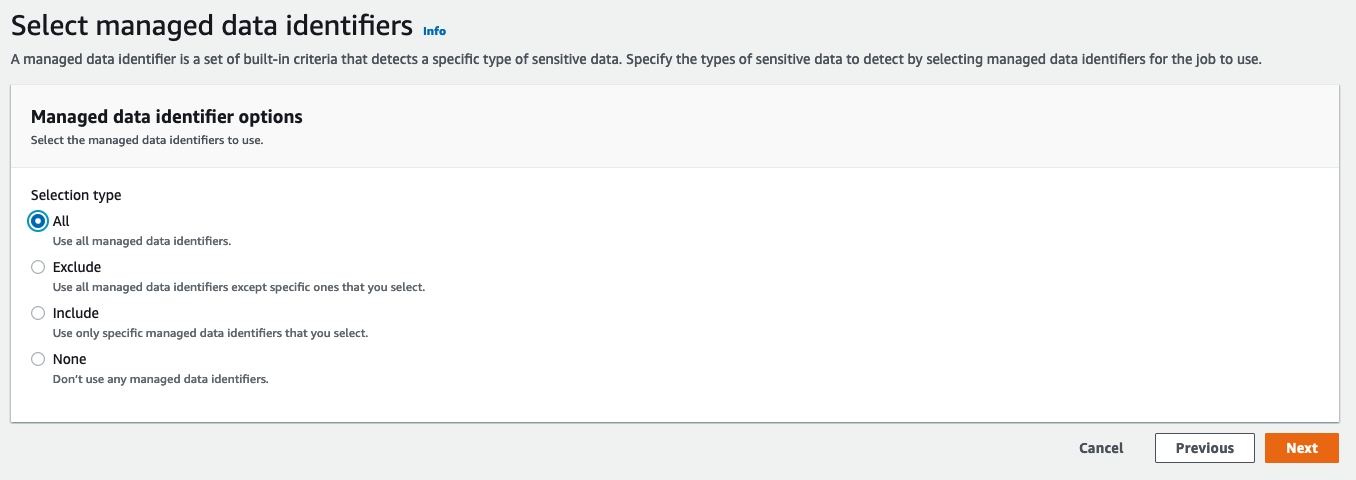Viewport: 1356px width, 480px height.
Task: Click the 'Exclude' option label text
Action: pyautogui.click(x=77, y=267)
